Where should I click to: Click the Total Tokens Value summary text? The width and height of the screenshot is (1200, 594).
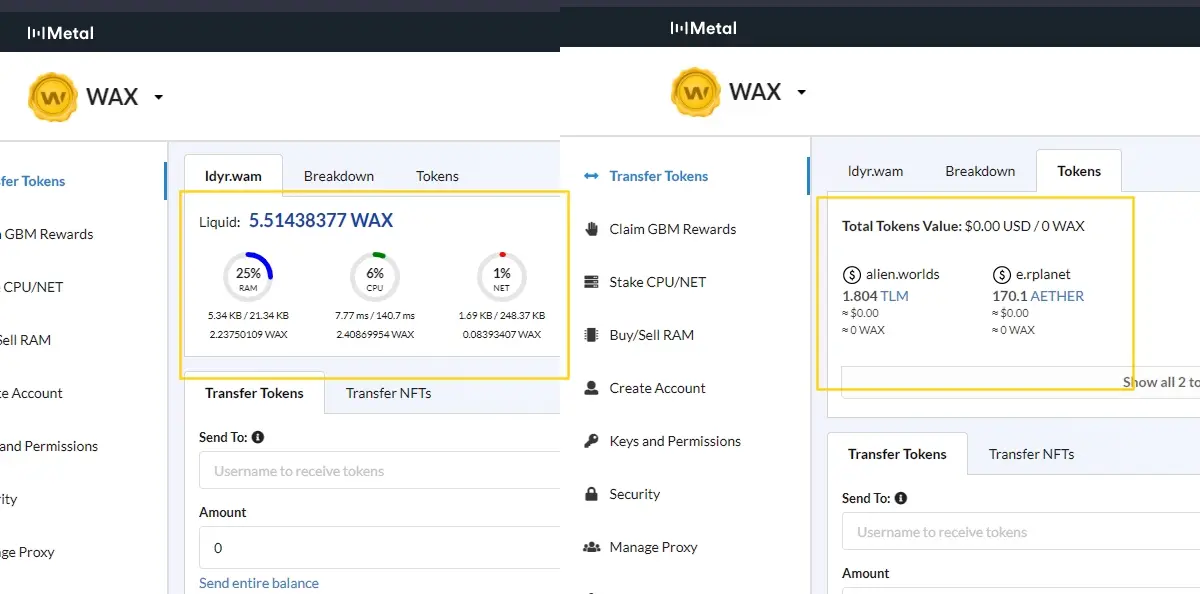[x=963, y=226]
